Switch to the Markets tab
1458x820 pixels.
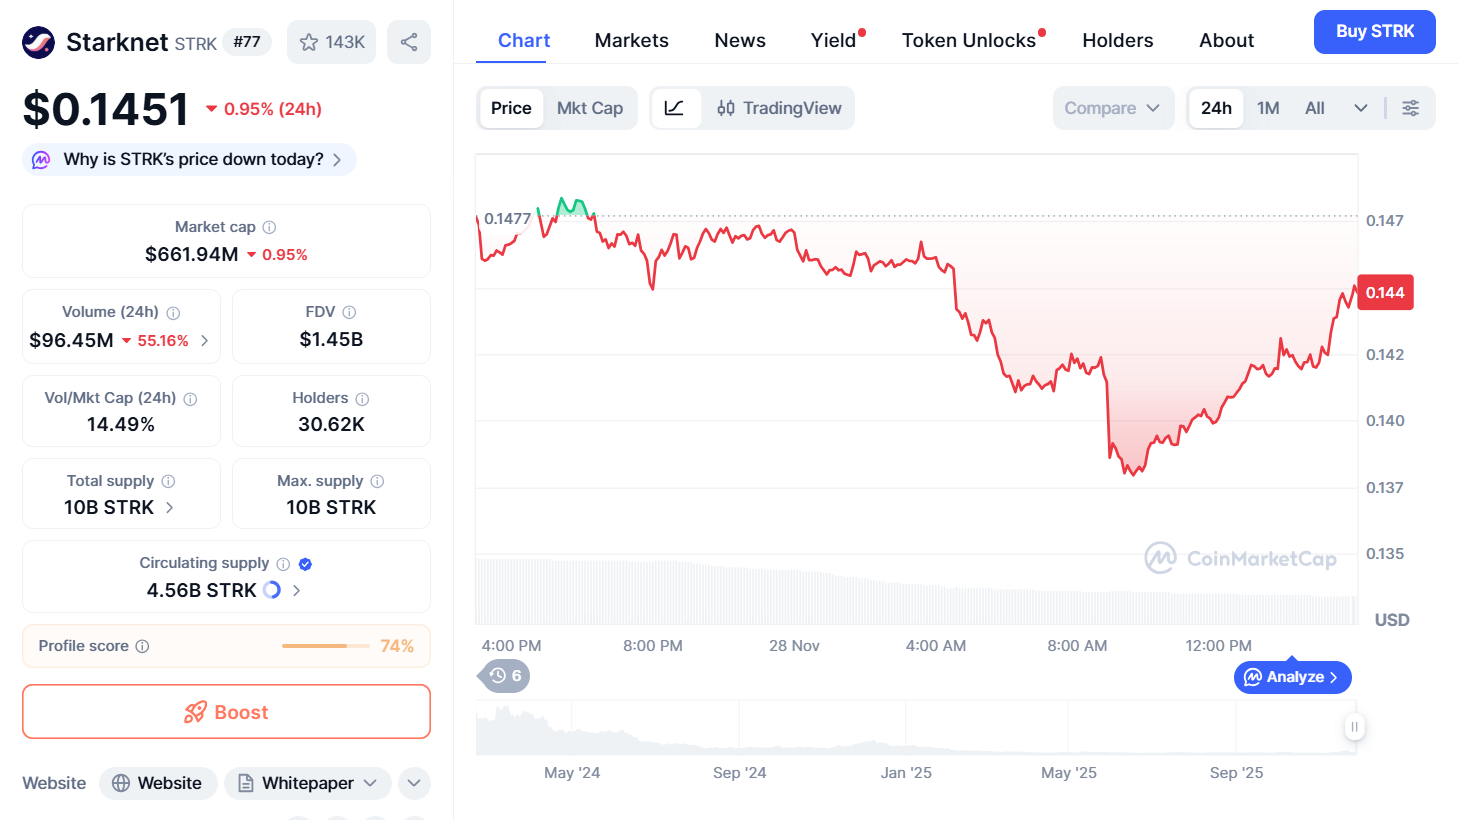tap(631, 40)
